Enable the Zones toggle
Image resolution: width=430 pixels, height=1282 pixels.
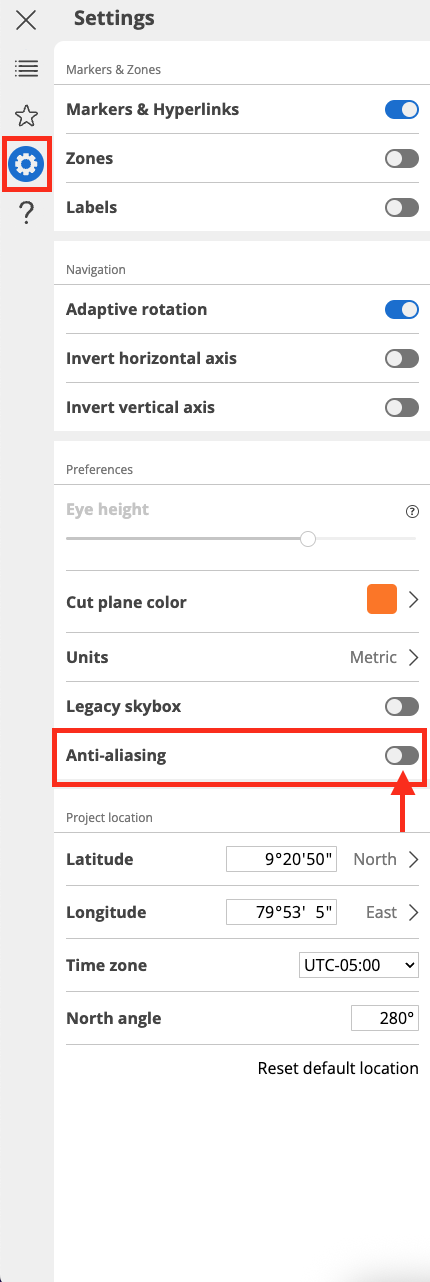[x=402, y=159]
